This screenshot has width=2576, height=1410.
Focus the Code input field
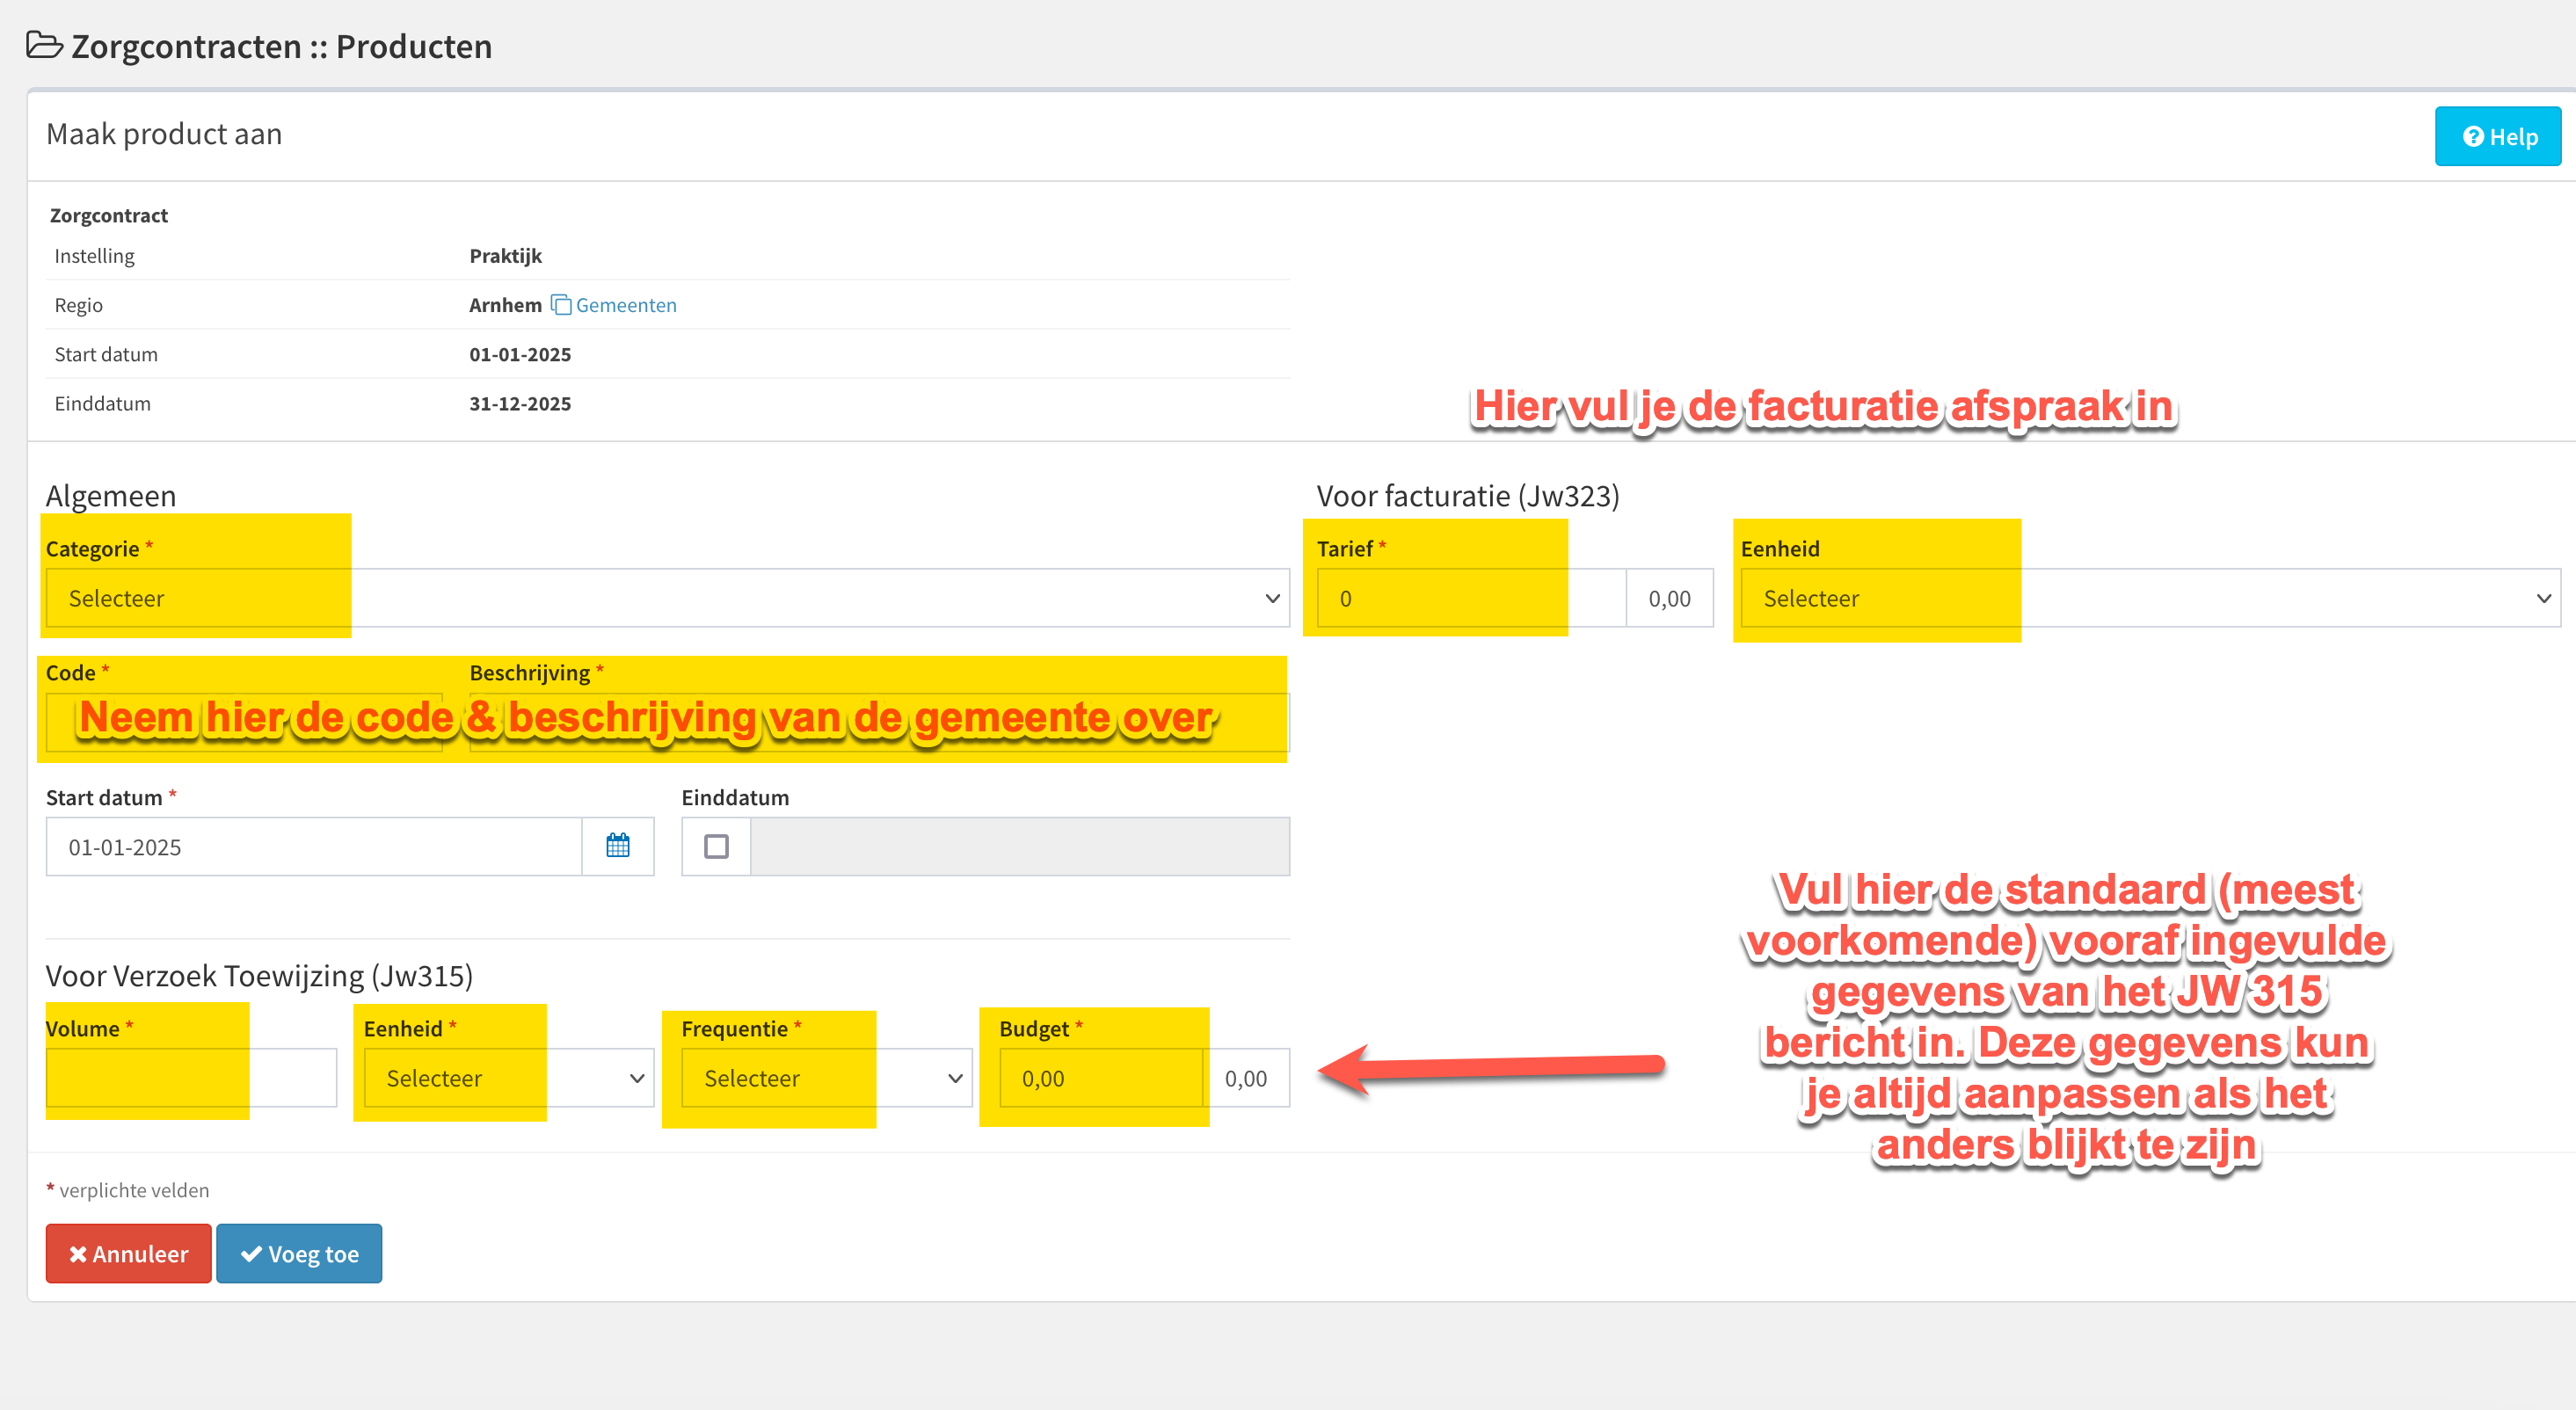(244, 722)
